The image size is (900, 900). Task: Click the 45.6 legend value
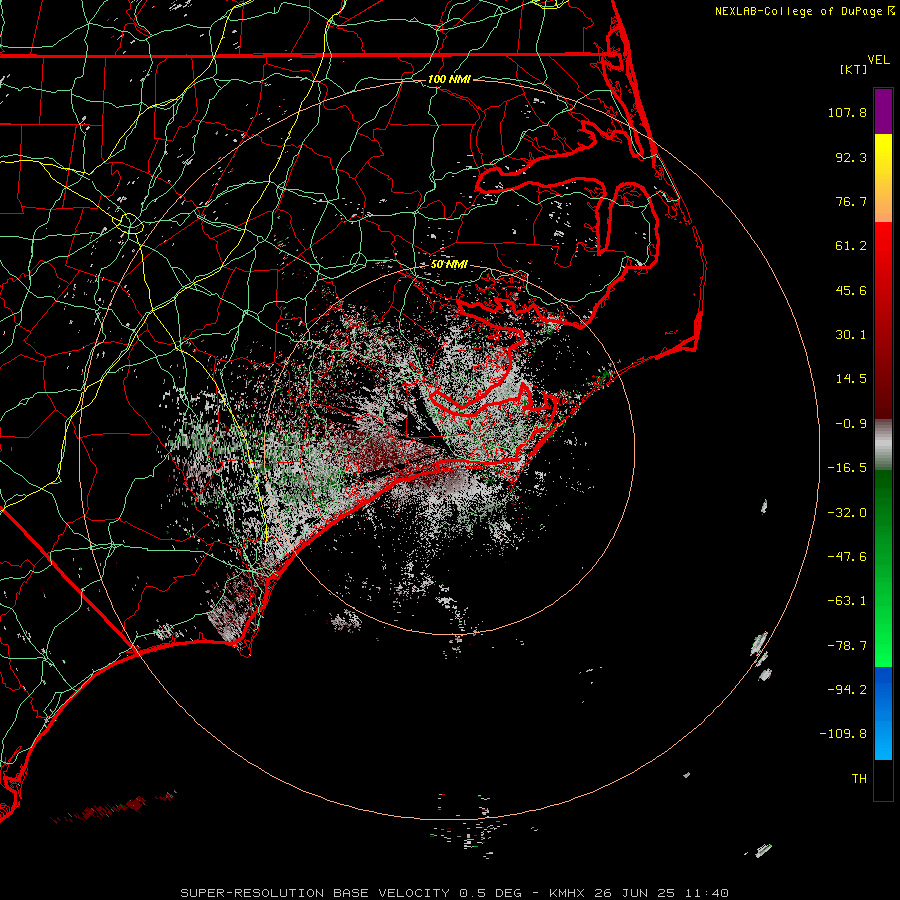[x=851, y=290]
